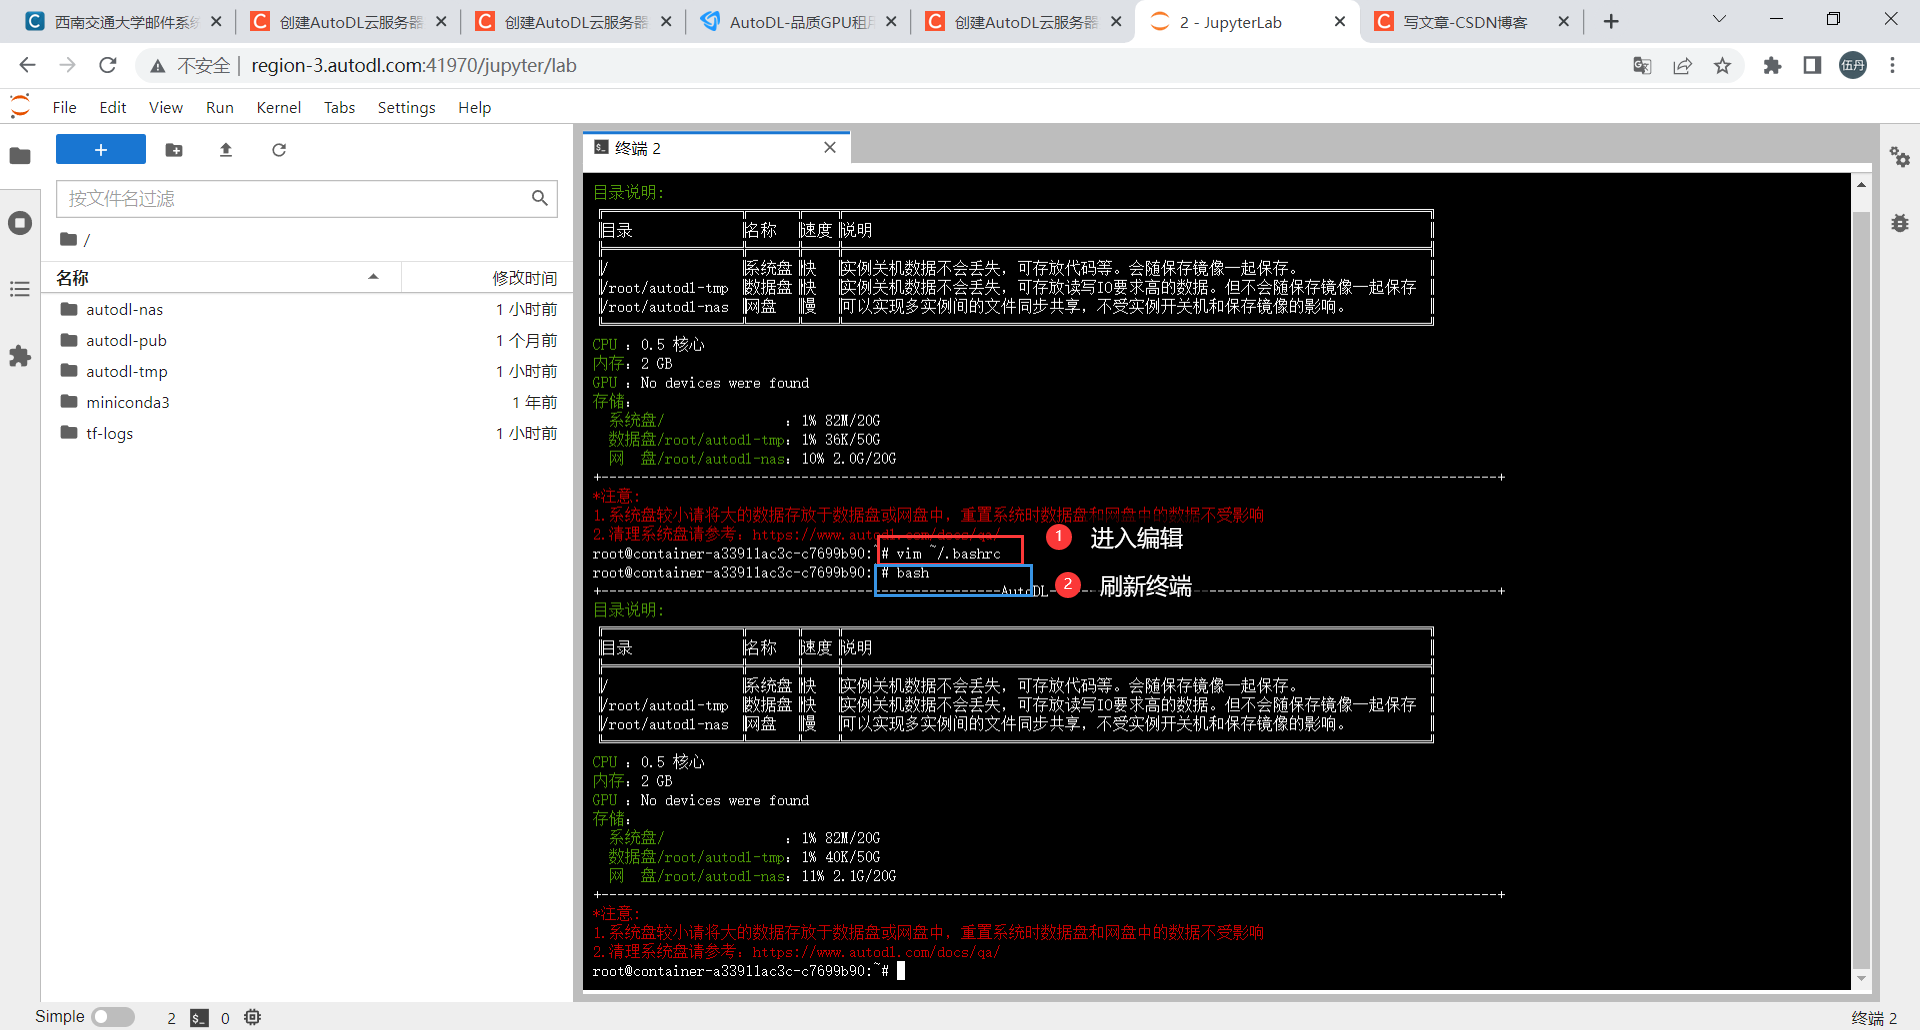Screen dimensions: 1920x1030
Task: Reload the page with browser refresh icon
Action: pos(108,65)
